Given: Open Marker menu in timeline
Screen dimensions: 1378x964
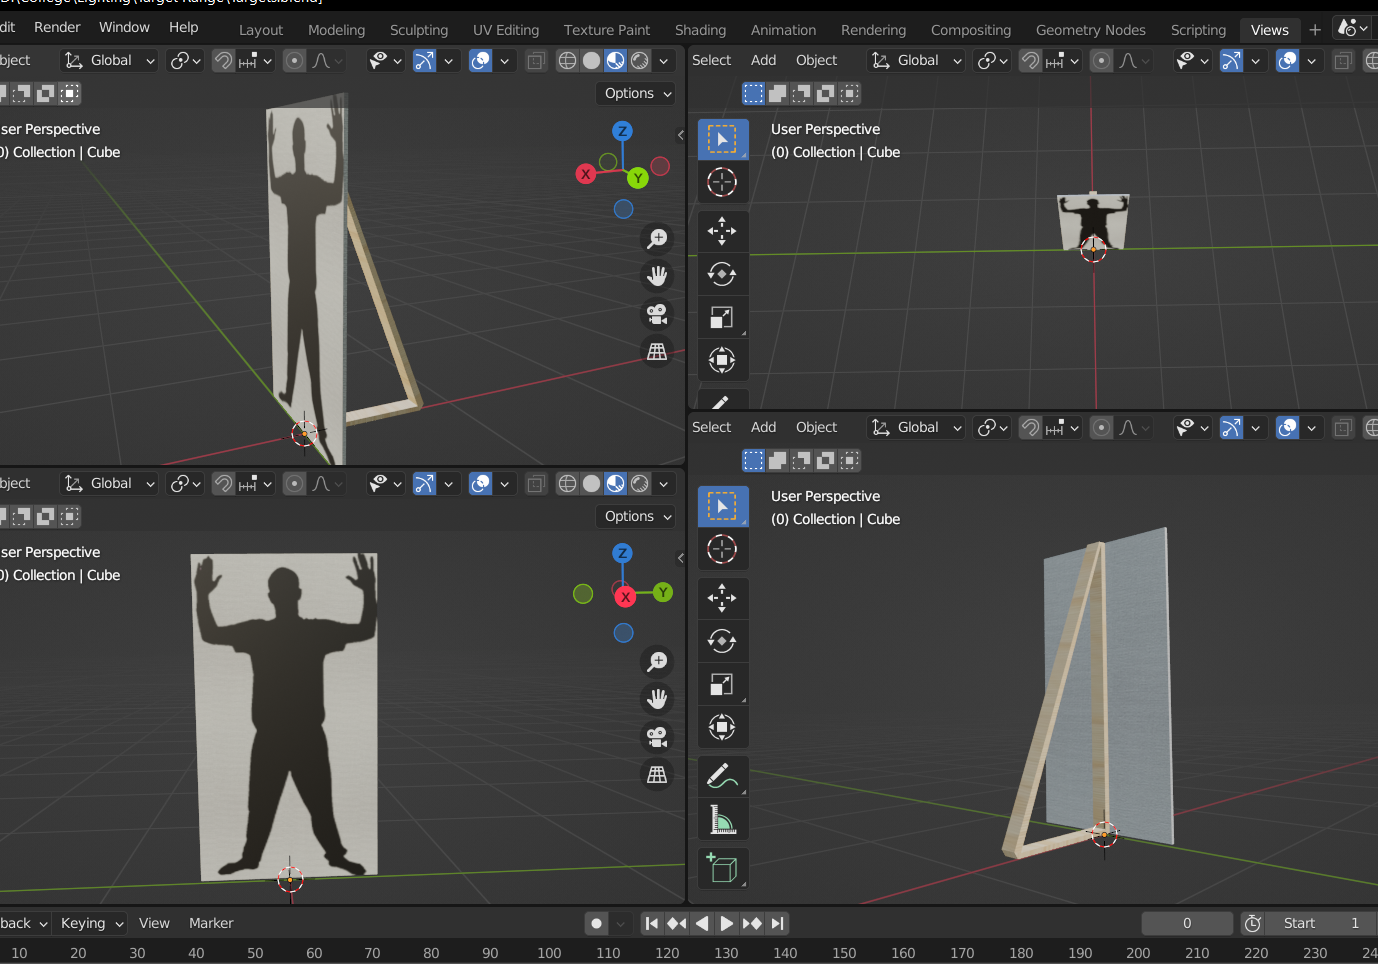Looking at the screenshot, I should 211,923.
